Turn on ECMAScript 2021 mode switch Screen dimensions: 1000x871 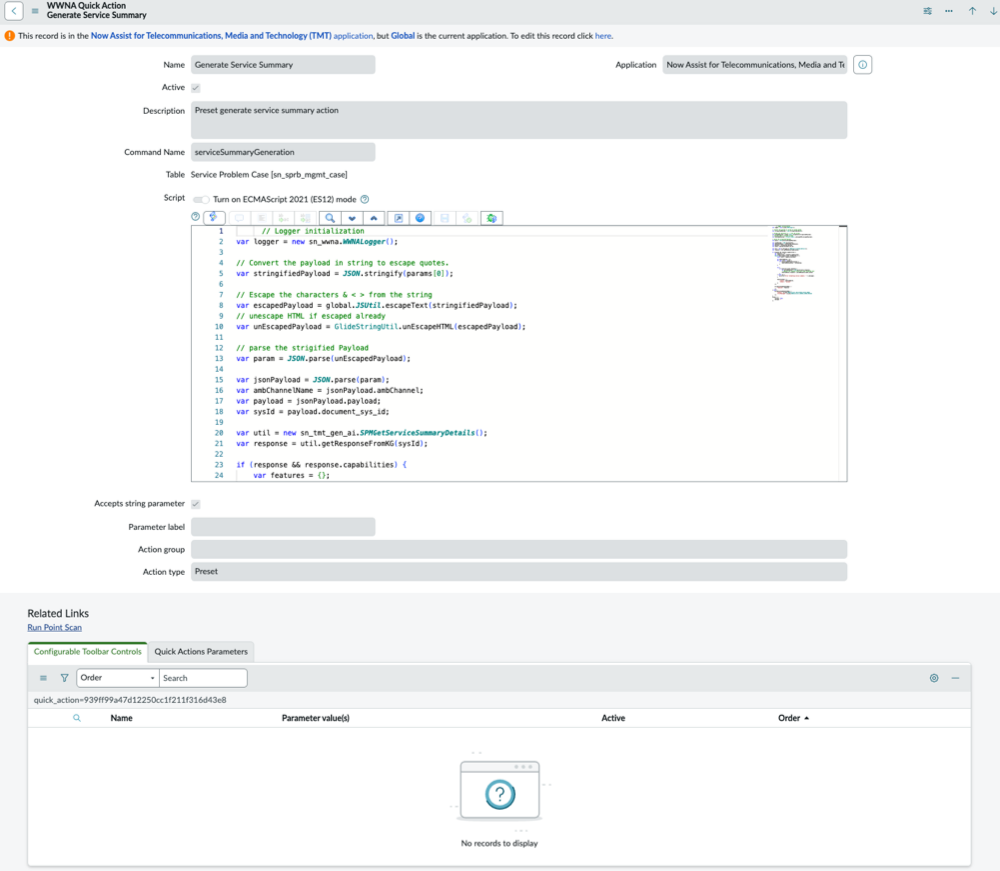[200, 200]
